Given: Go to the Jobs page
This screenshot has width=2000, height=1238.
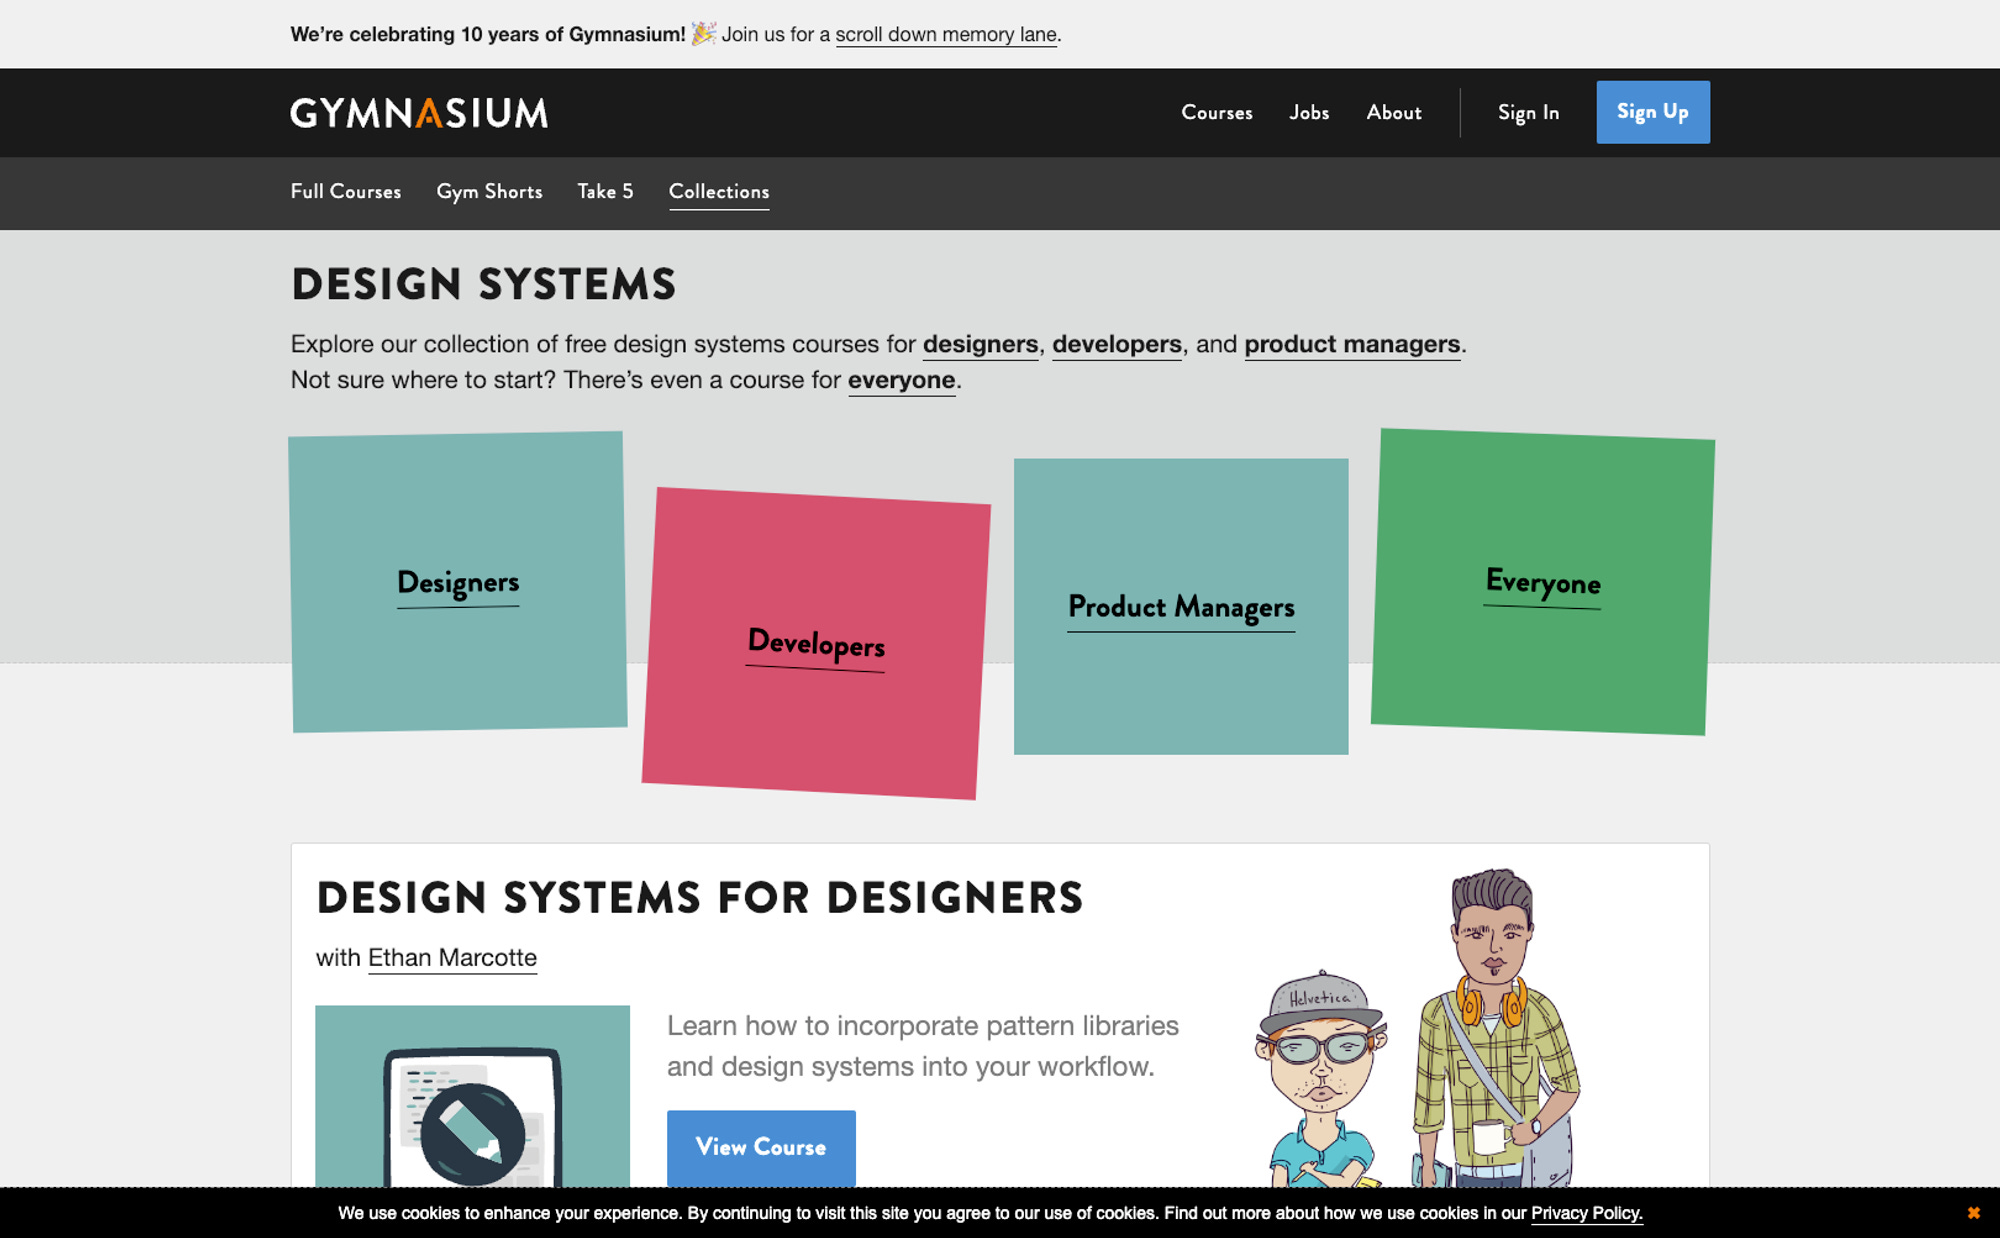Looking at the screenshot, I should (1309, 113).
